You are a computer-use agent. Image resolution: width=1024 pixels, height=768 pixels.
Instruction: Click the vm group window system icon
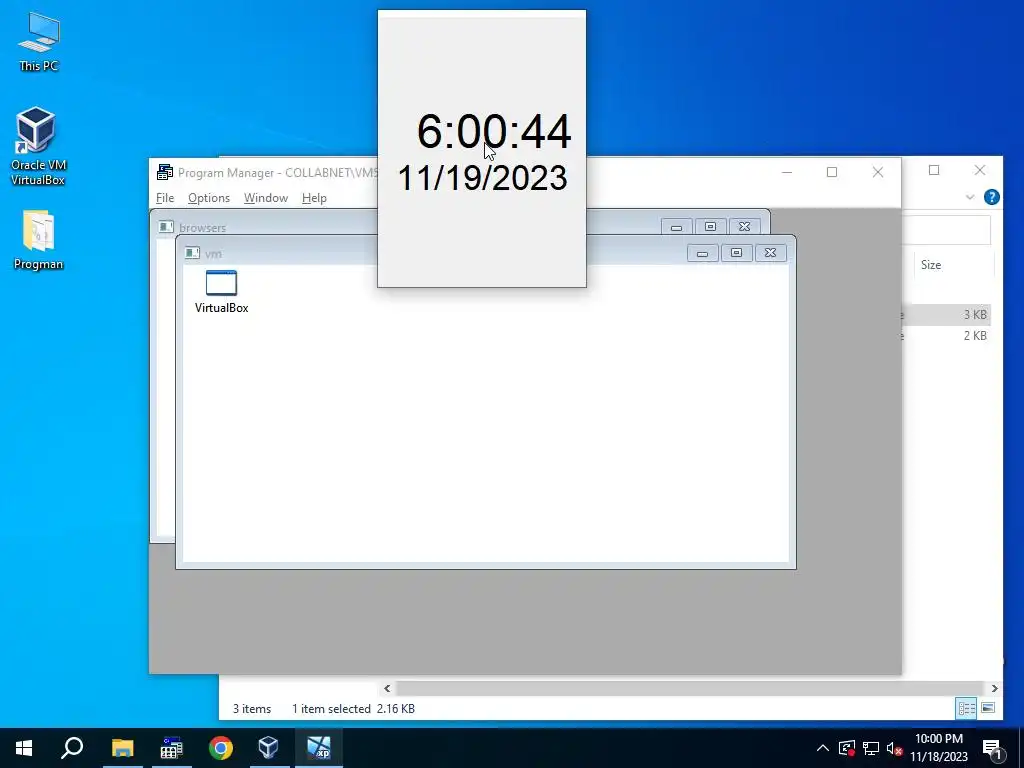[x=192, y=253]
